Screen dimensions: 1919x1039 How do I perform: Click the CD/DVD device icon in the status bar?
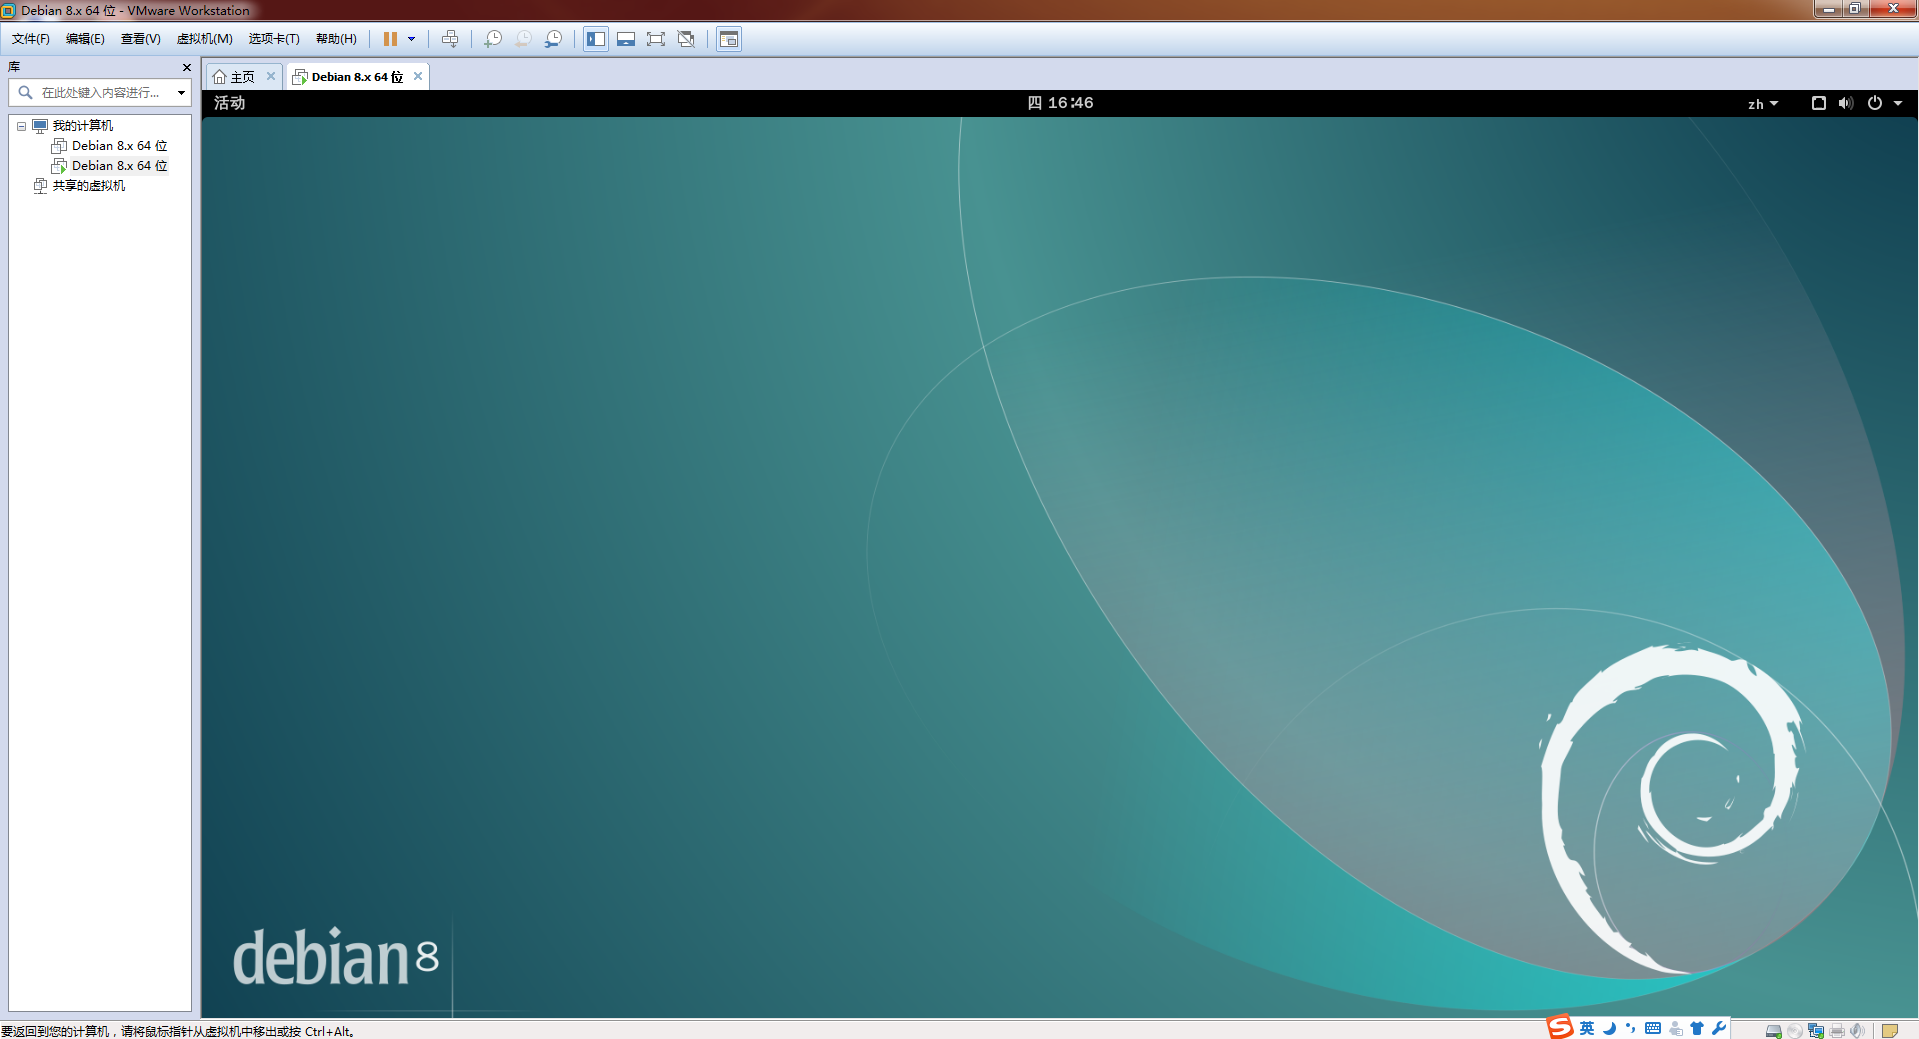click(x=1795, y=1031)
